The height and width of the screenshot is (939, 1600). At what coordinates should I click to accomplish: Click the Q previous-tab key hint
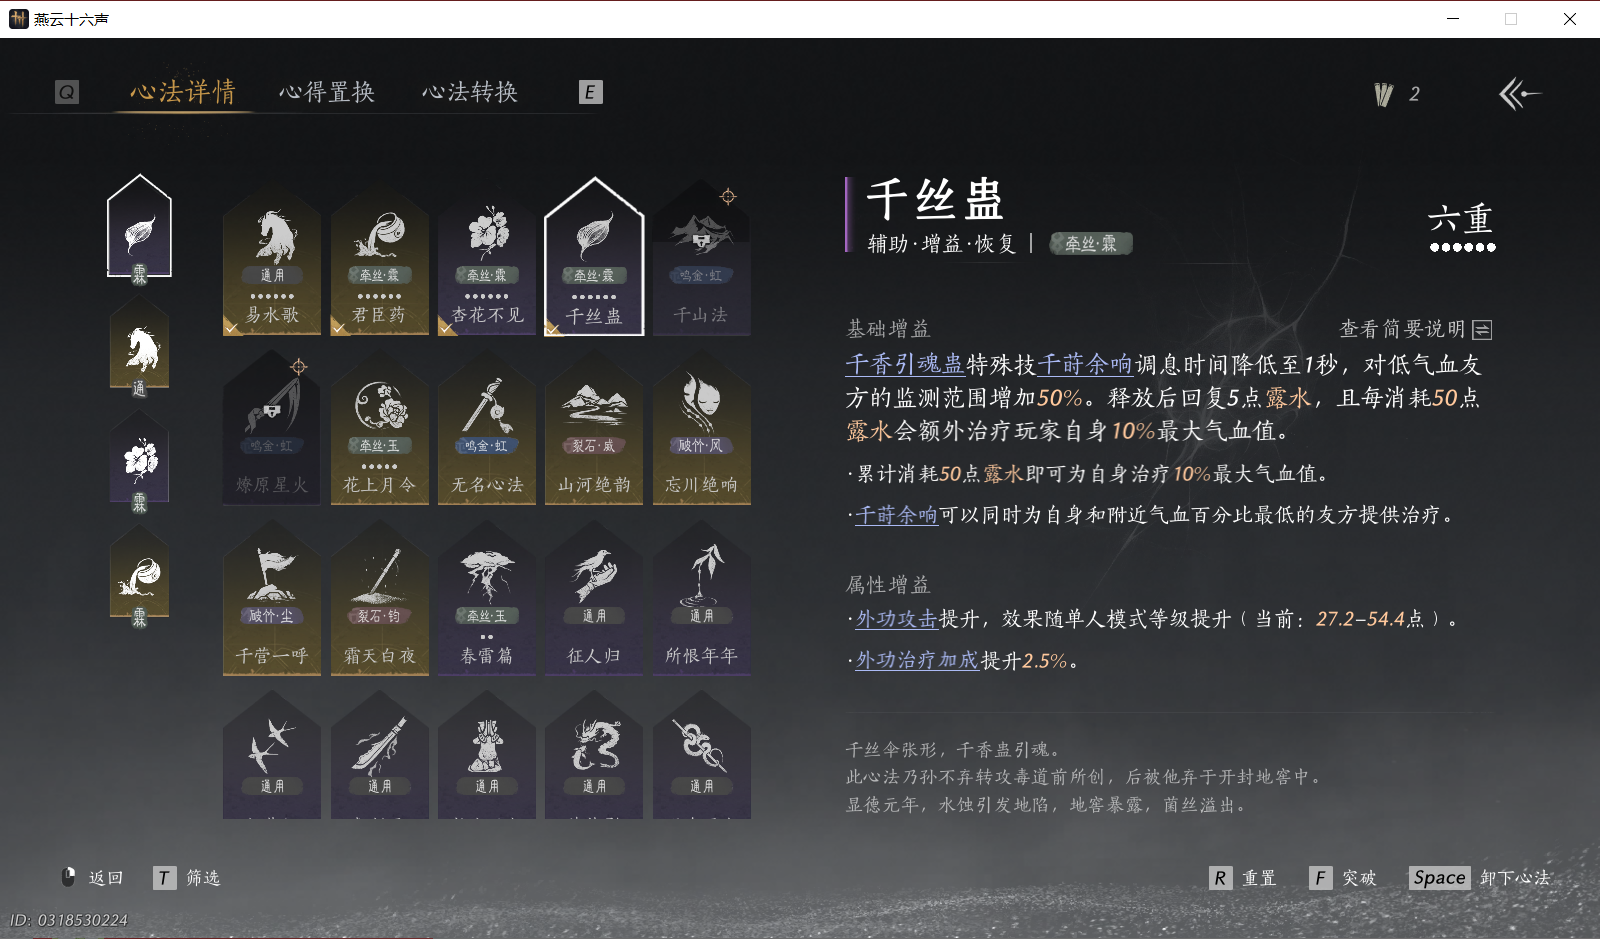click(x=67, y=92)
